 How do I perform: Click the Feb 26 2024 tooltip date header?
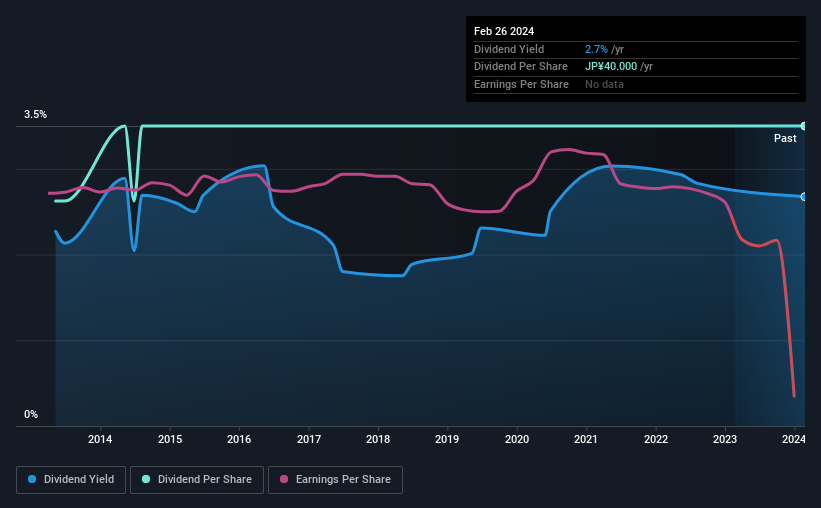[504, 31]
